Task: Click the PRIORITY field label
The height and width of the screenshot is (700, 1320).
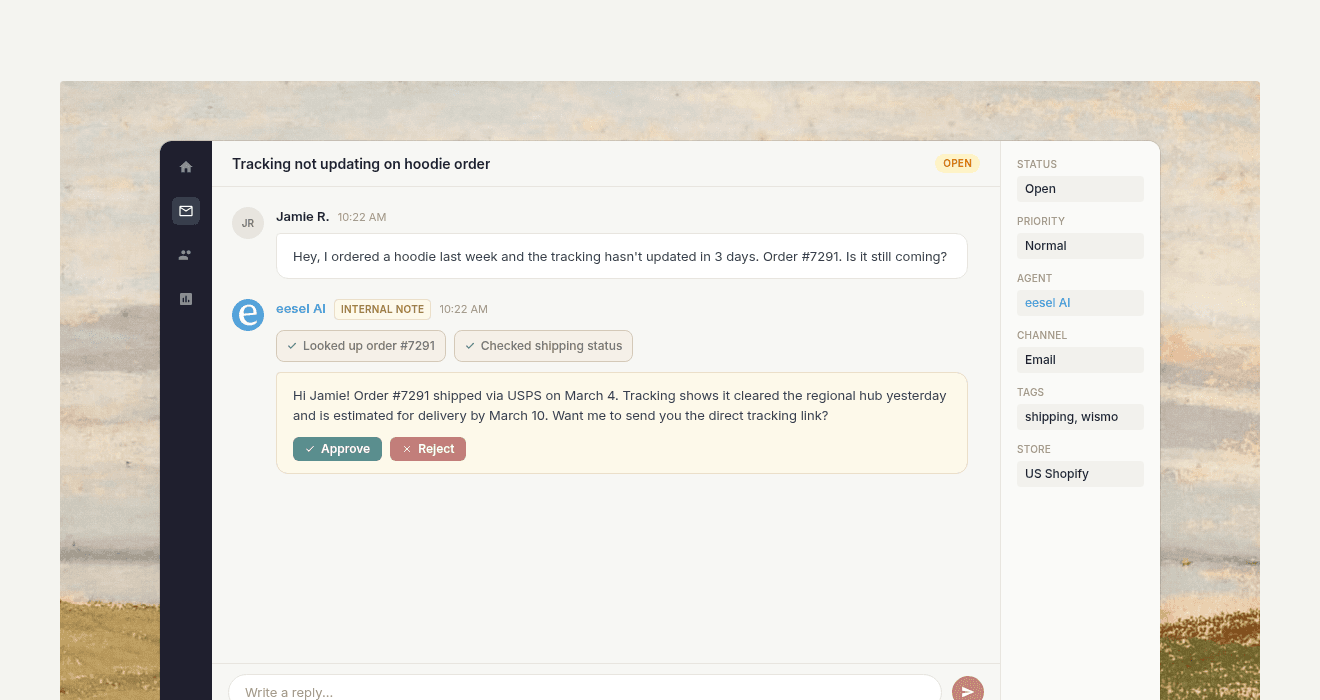Action: tap(1041, 221)
